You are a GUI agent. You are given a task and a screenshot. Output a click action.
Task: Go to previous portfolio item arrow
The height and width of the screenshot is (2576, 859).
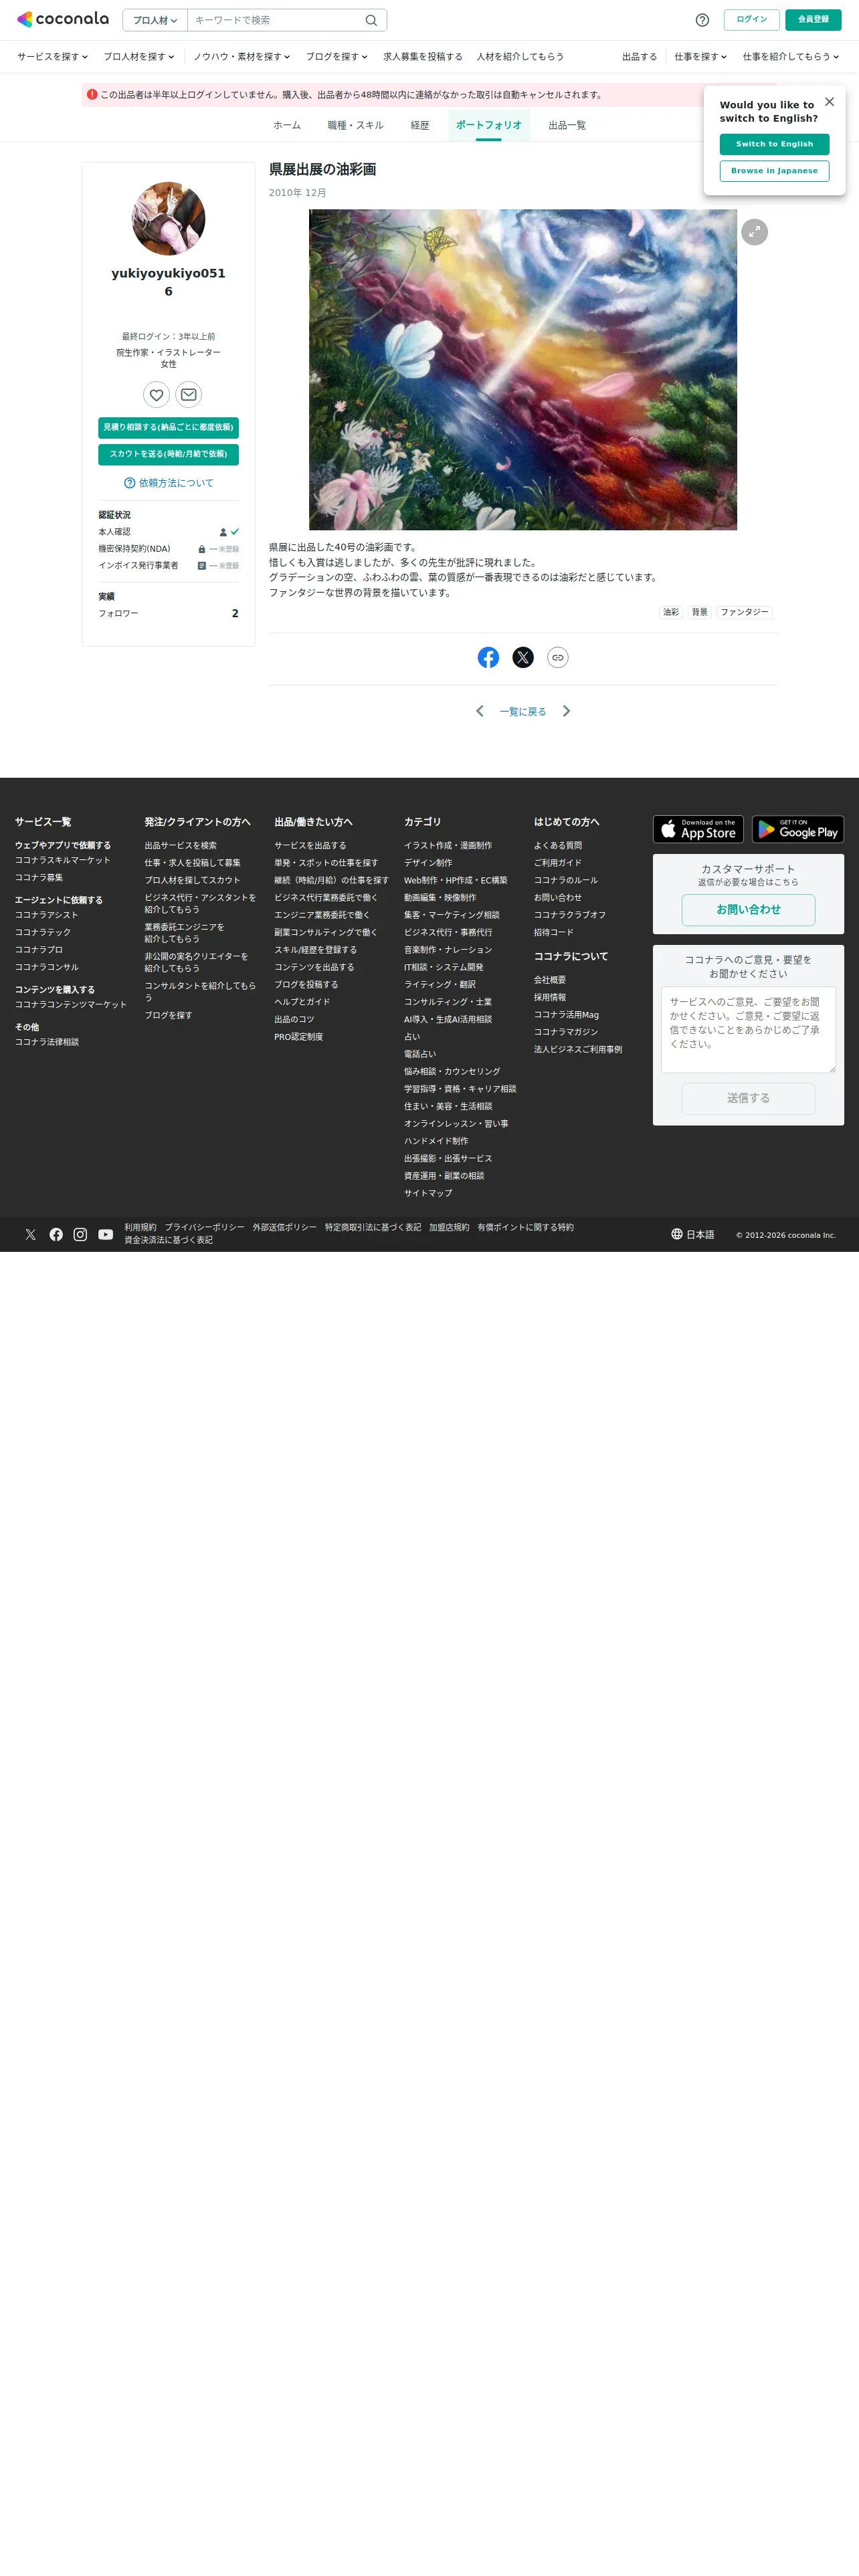(x=480, y=711)
